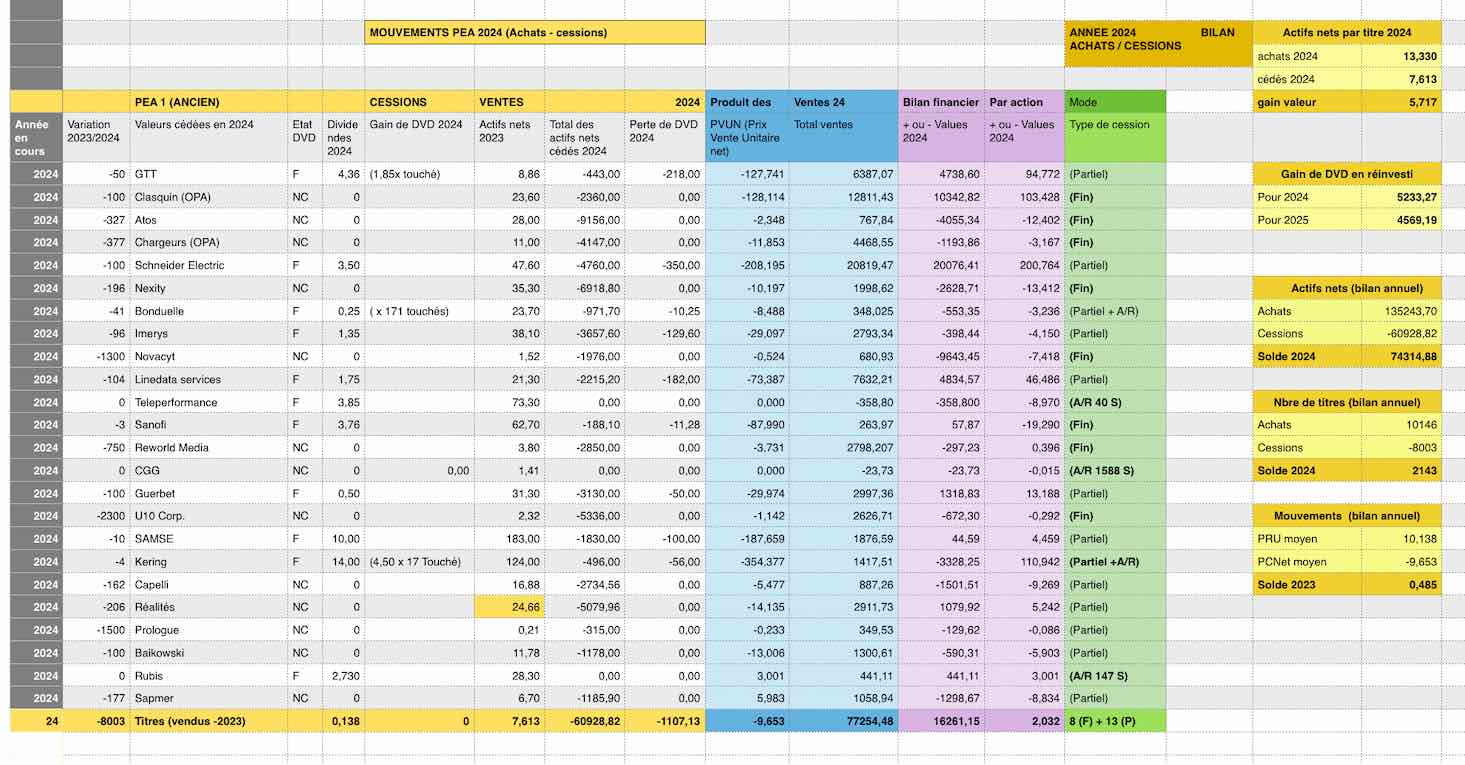Select the total ventes 77254,48 cell
Viewport: 1465px width, 765px height.
coord(842,721)
